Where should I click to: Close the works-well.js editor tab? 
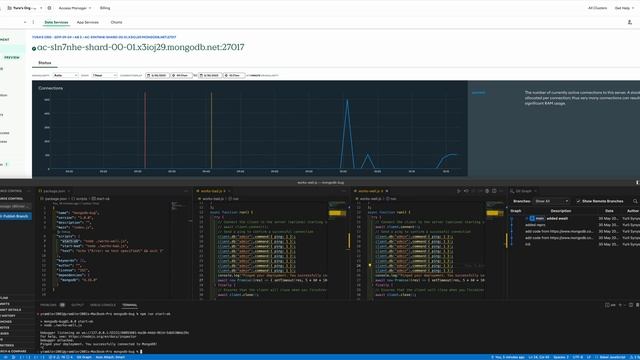387,191
